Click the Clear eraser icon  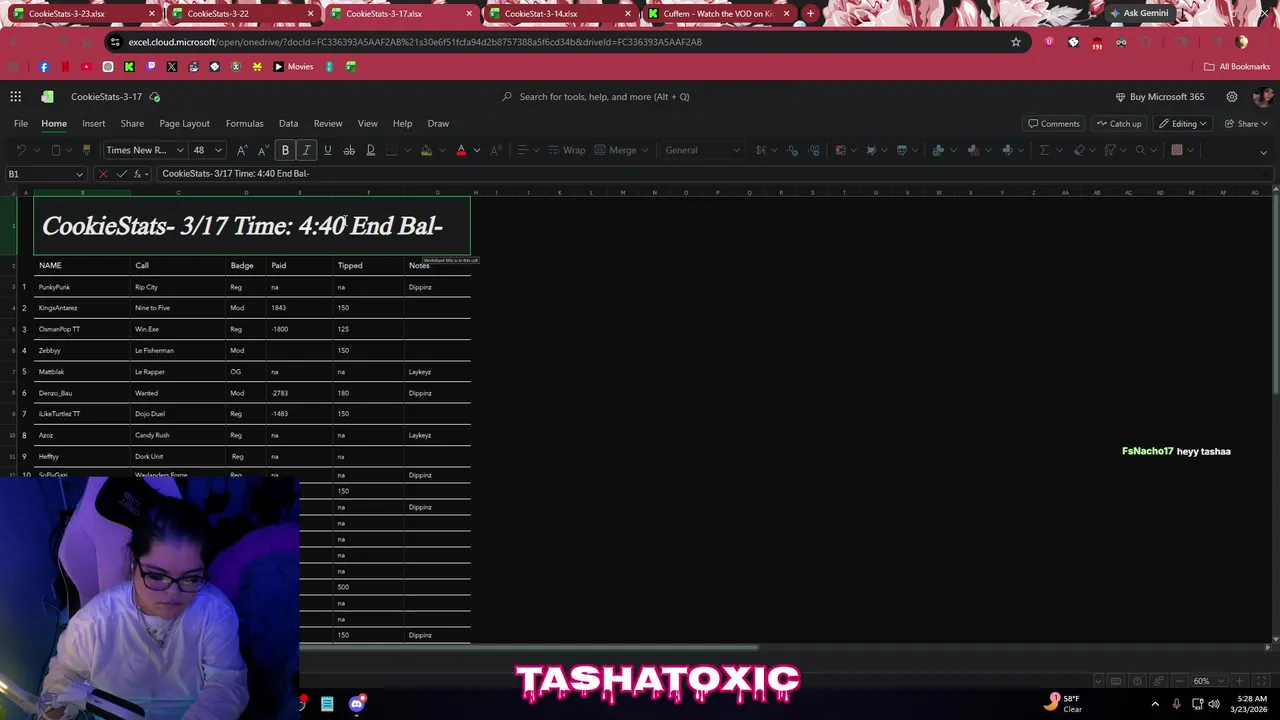coord(1079,150)
